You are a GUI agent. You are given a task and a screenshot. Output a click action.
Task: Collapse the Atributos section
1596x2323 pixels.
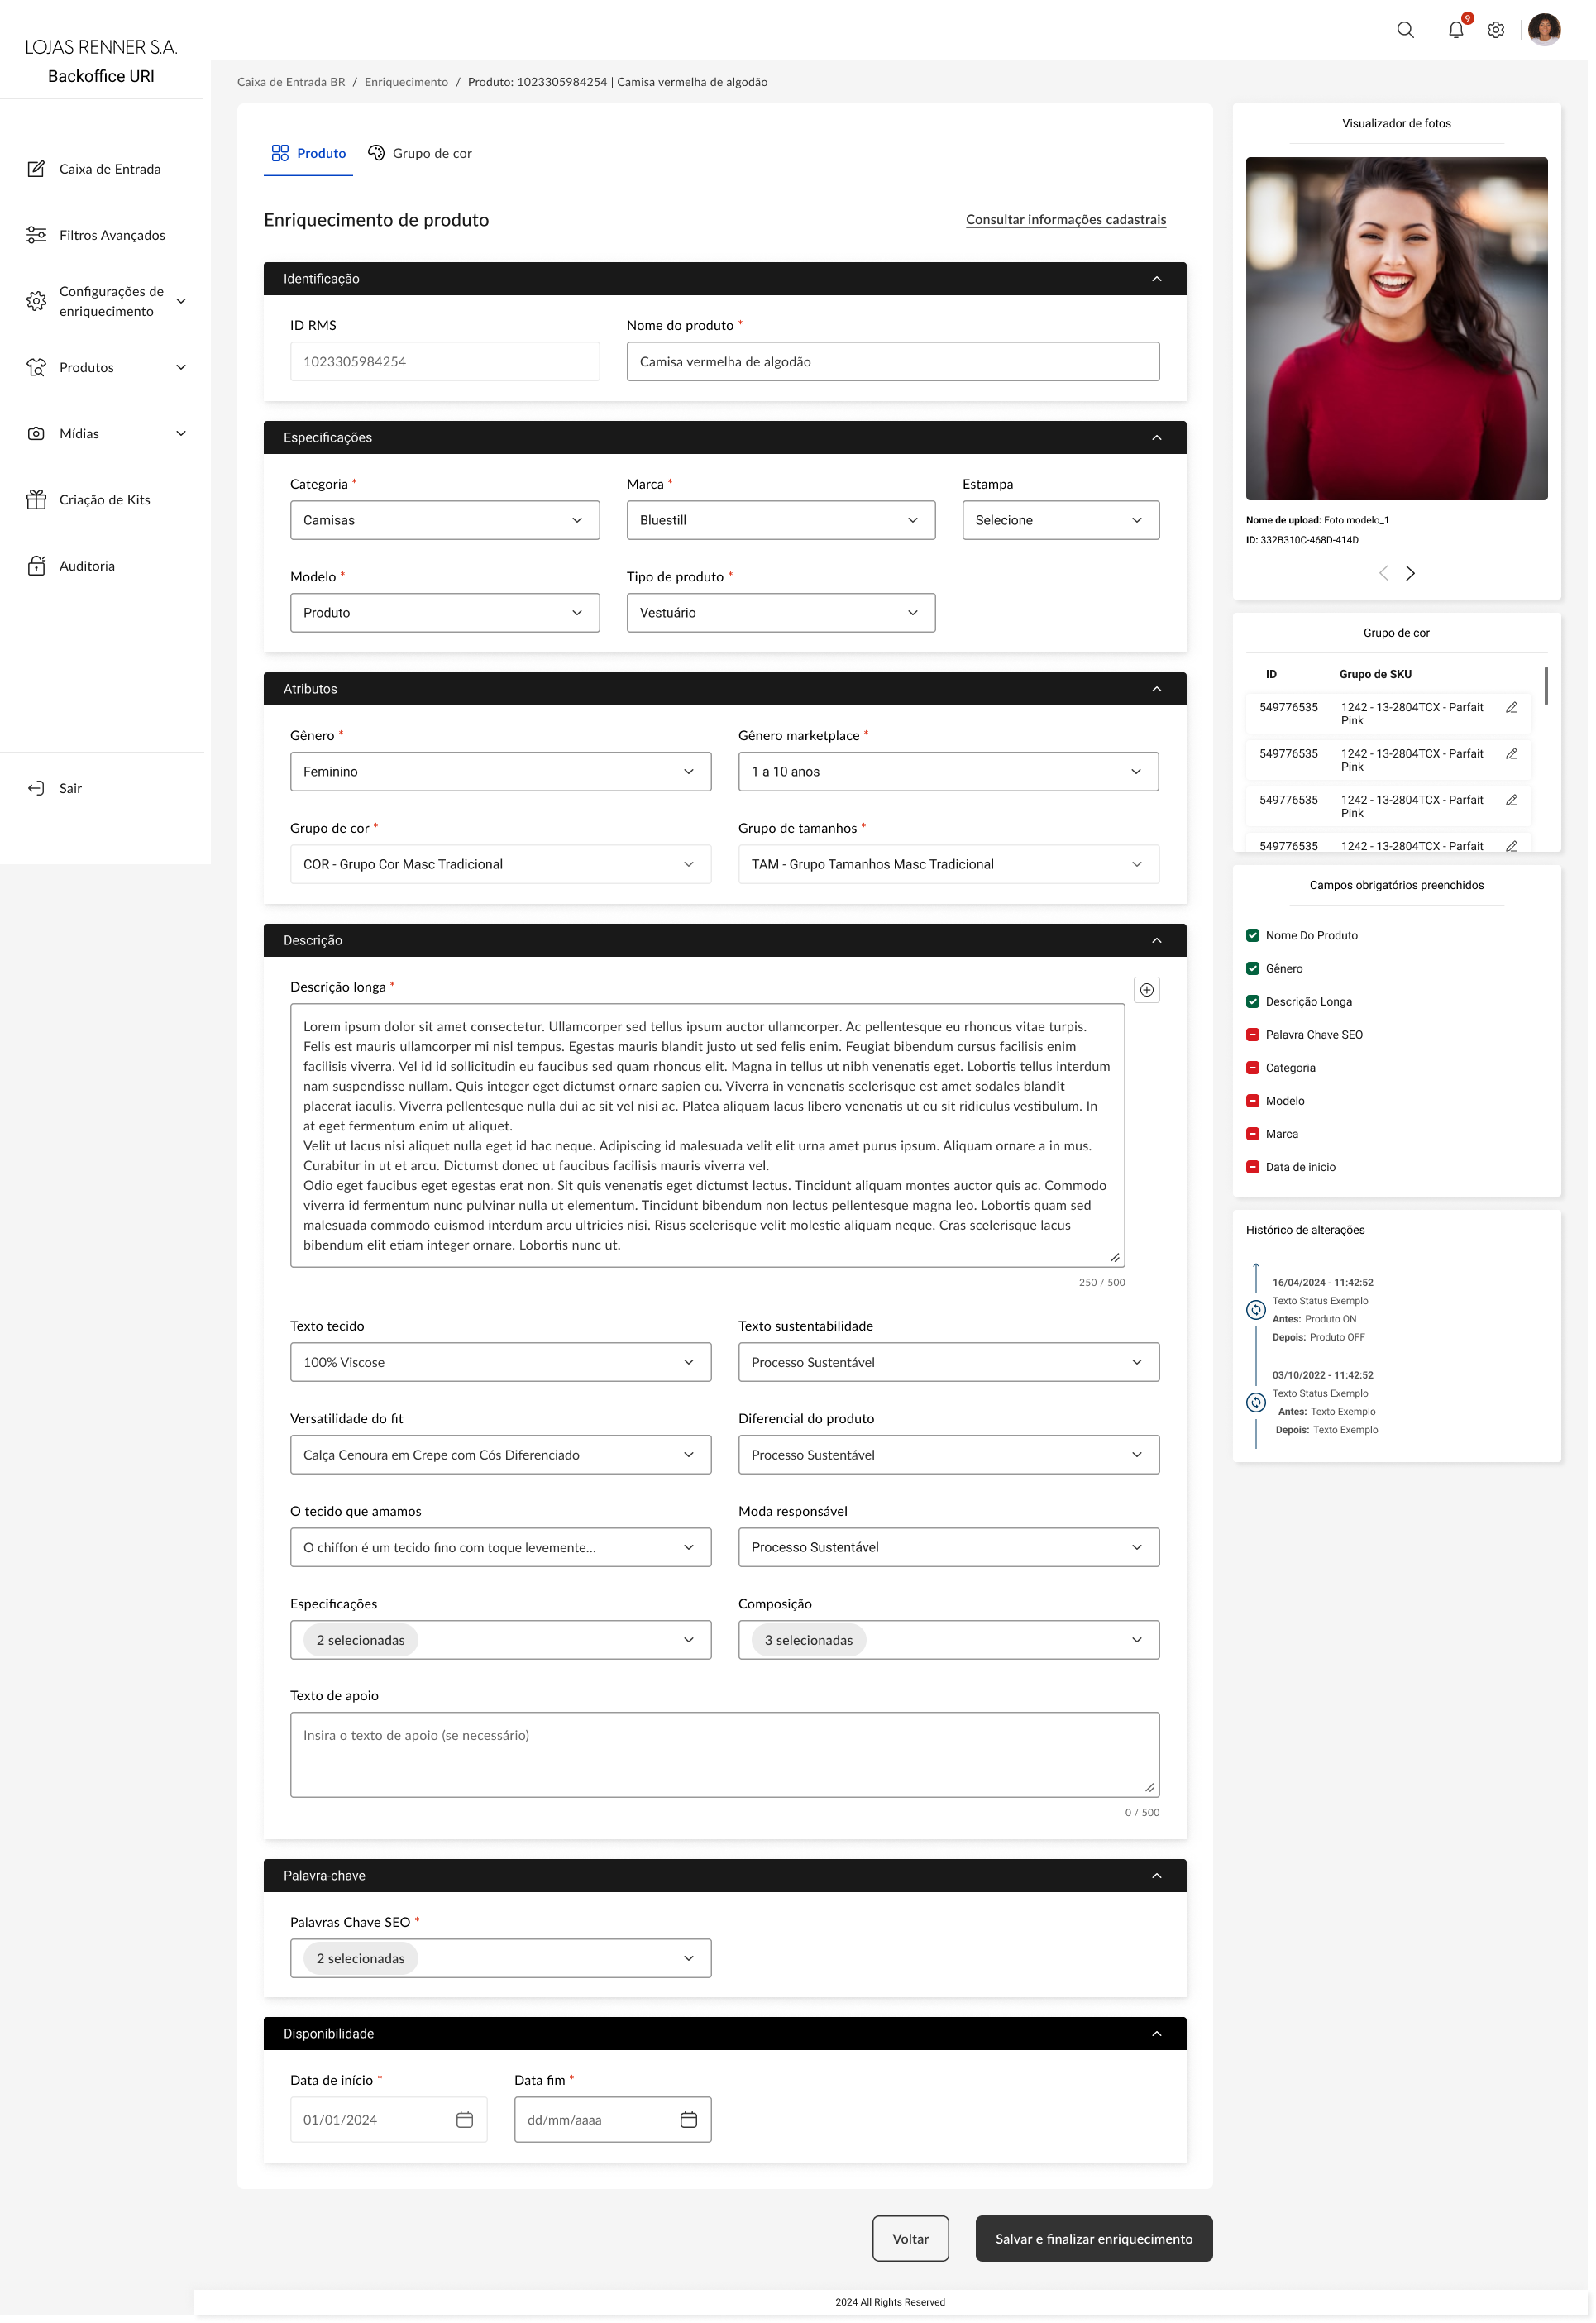click(x=1156, y=689)
